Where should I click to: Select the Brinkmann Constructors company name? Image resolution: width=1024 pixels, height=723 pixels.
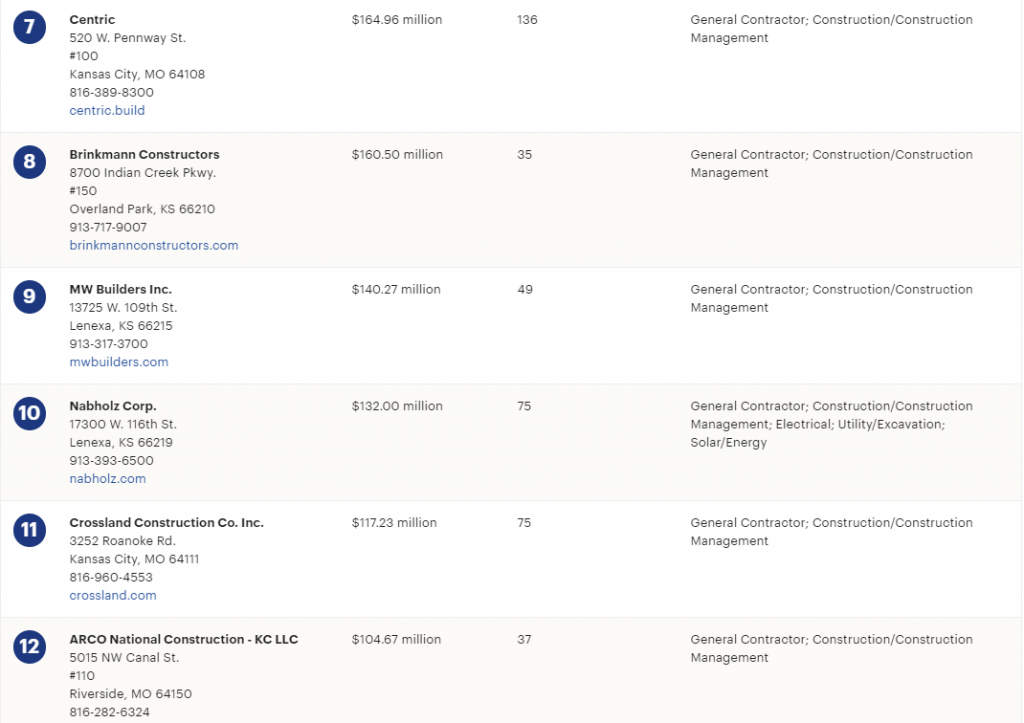(x=144, y=155)
